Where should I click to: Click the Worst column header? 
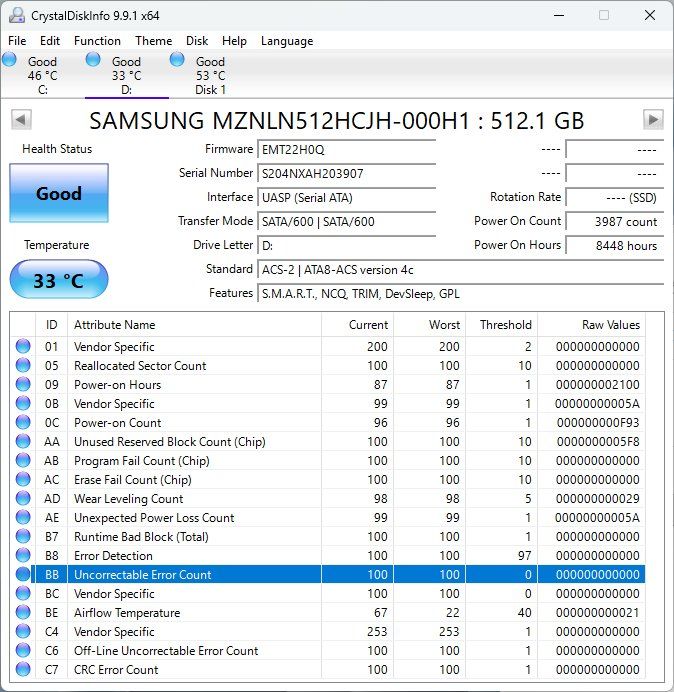430,325
